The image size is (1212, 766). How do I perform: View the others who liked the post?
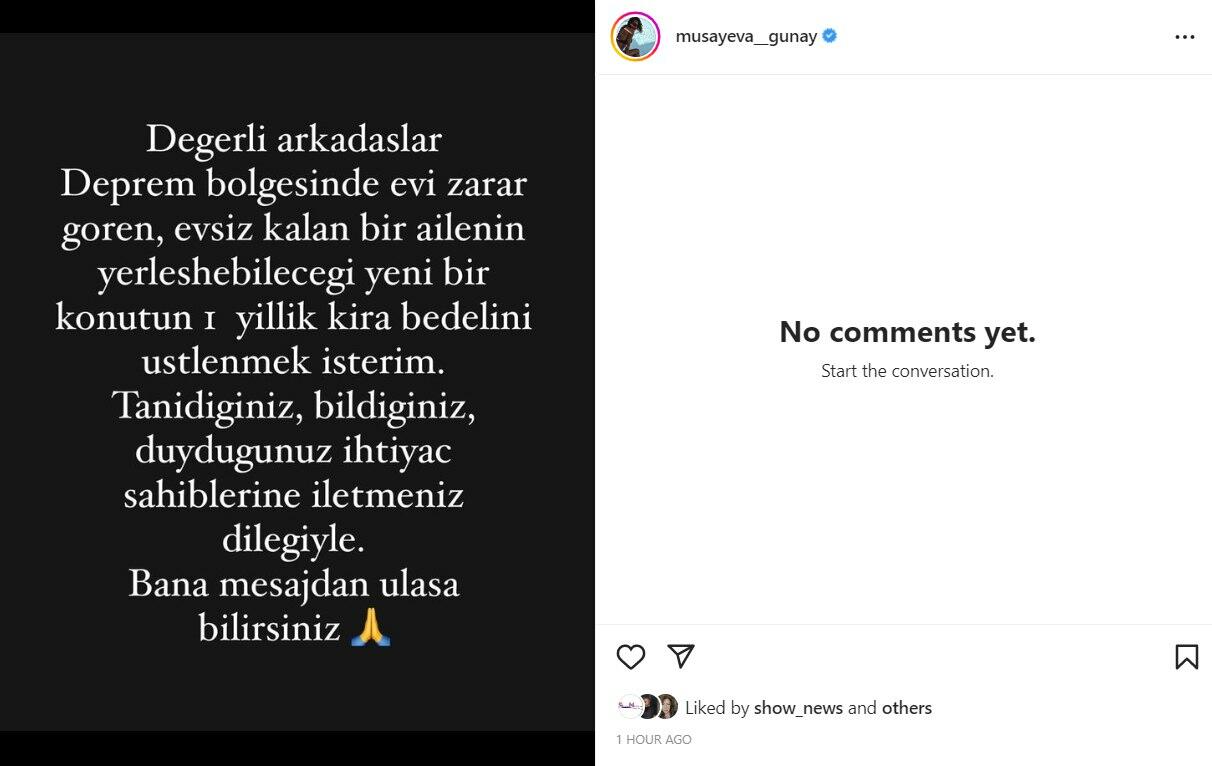[906, 708]
